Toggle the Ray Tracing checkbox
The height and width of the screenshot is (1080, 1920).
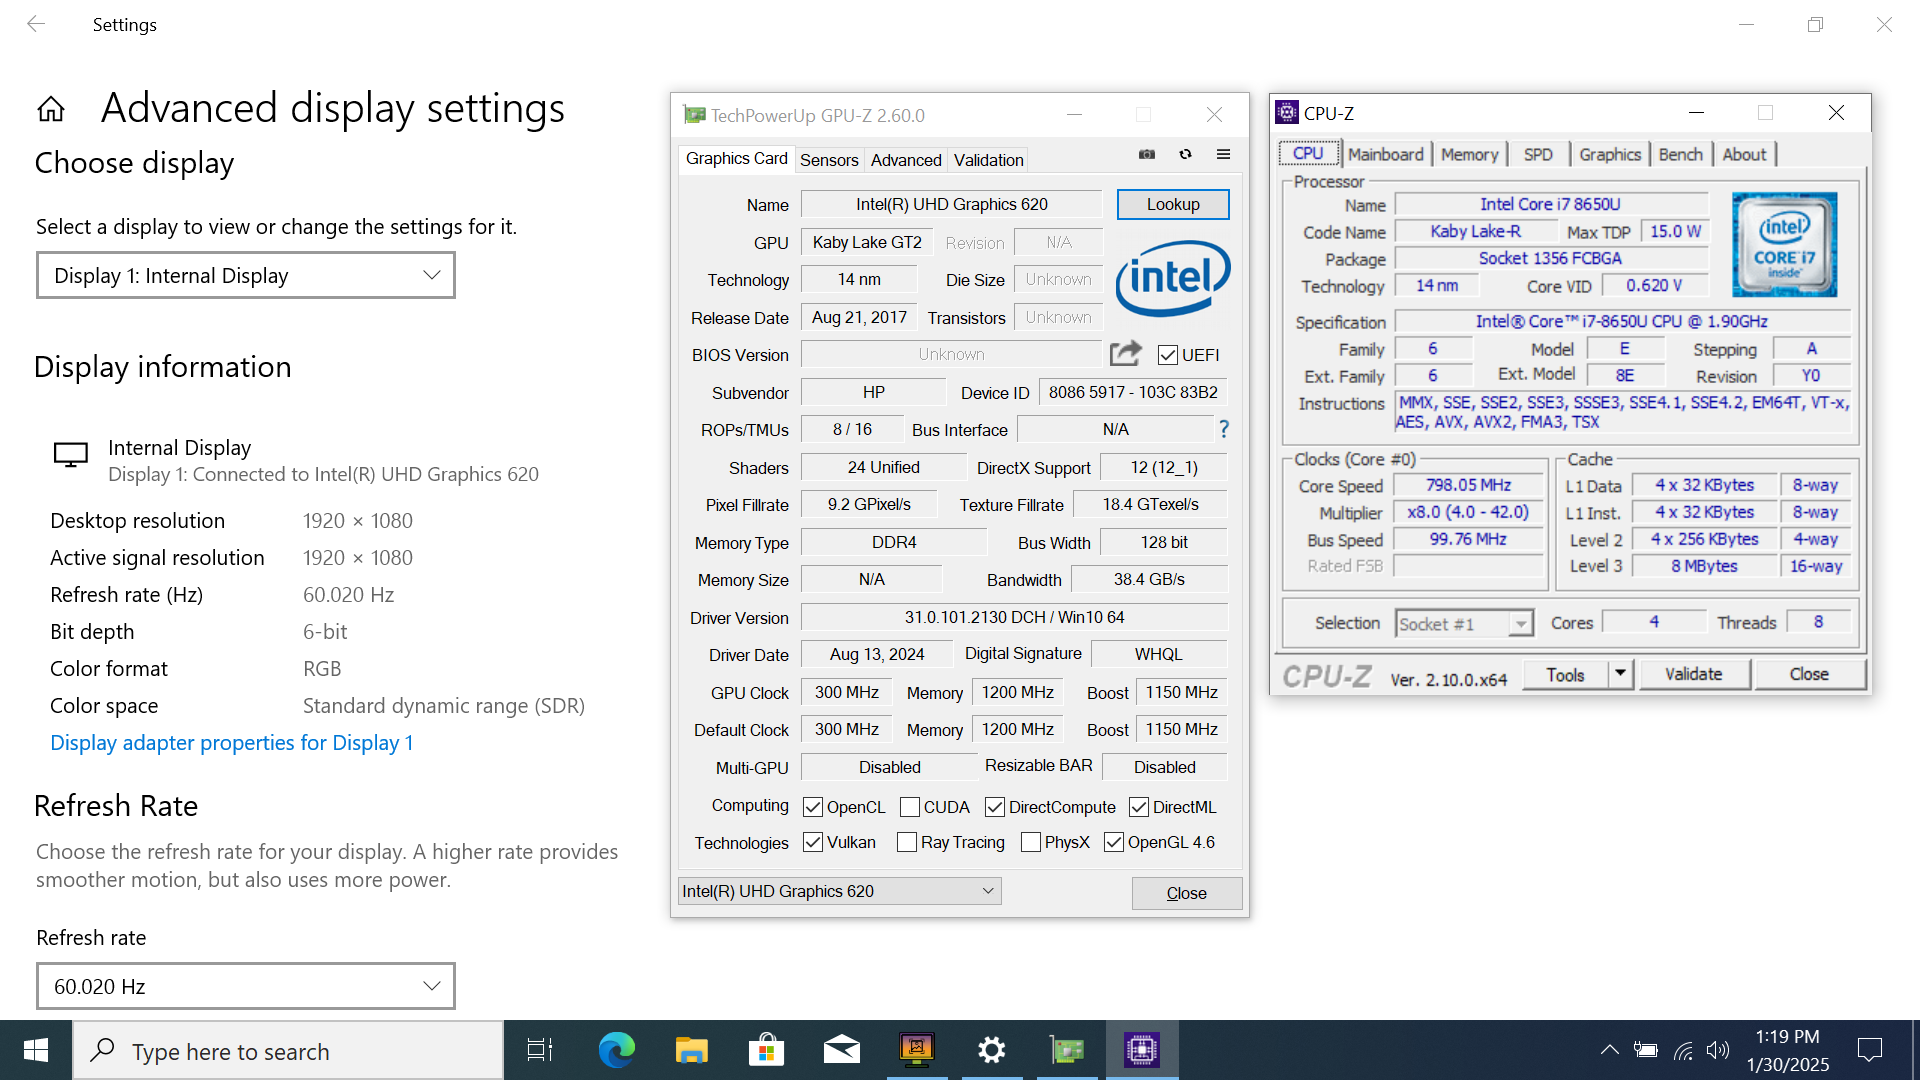coord(907,842)
